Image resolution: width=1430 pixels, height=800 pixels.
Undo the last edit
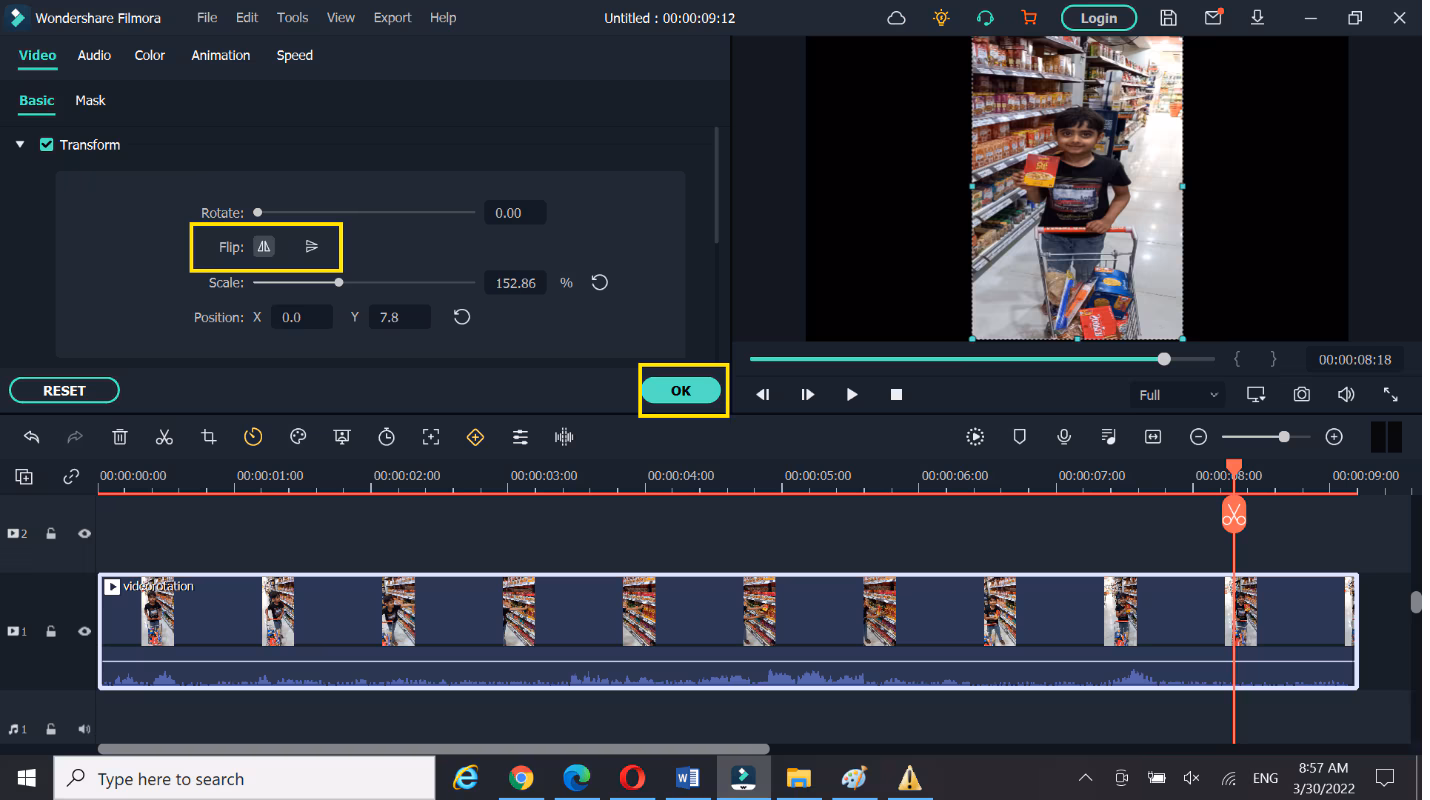(32, 437)
